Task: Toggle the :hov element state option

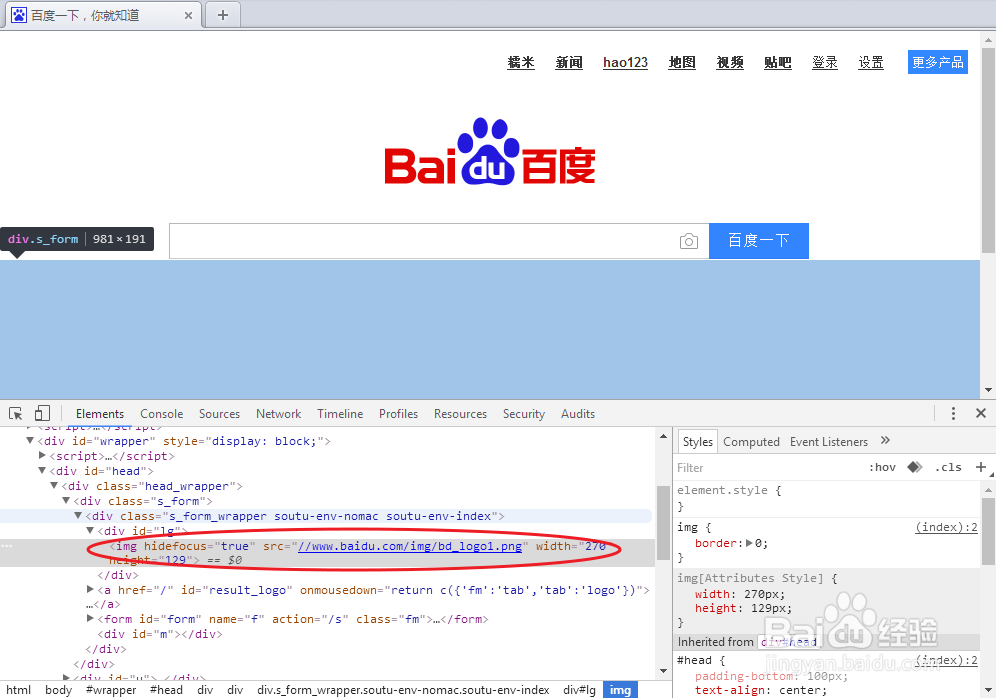Action: pos(882,467)
